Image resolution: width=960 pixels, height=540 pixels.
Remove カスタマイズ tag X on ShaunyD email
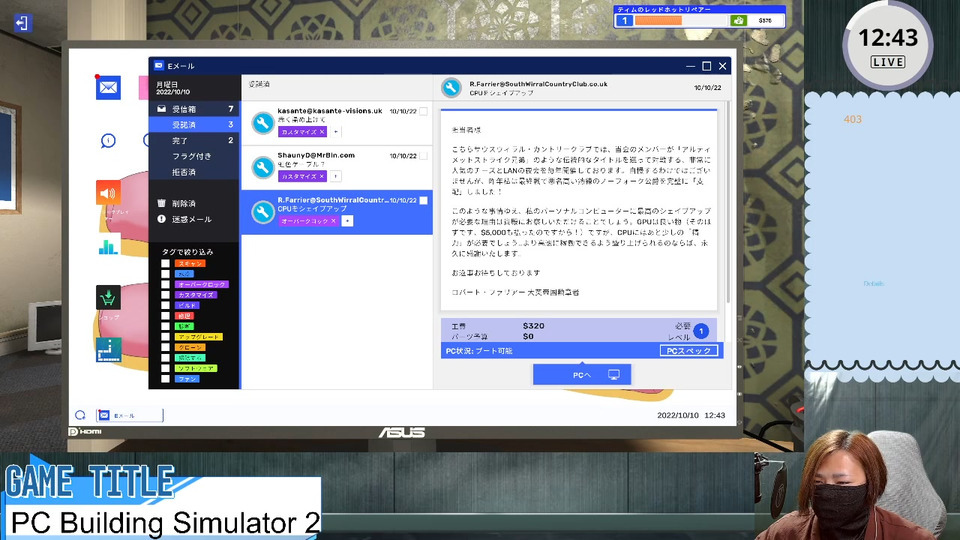point(322,176)
